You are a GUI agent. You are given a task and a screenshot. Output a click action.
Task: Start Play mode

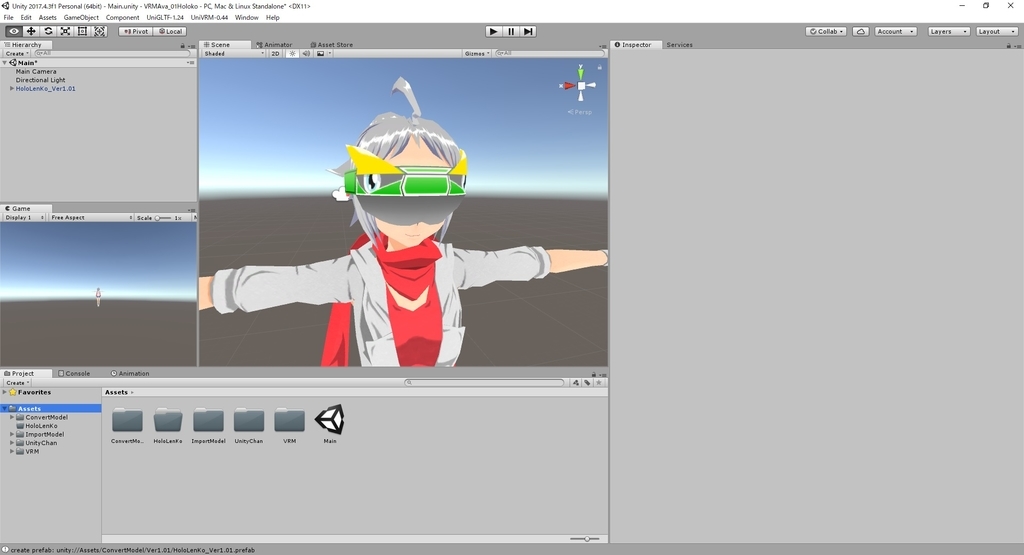(x=494, y=31)
